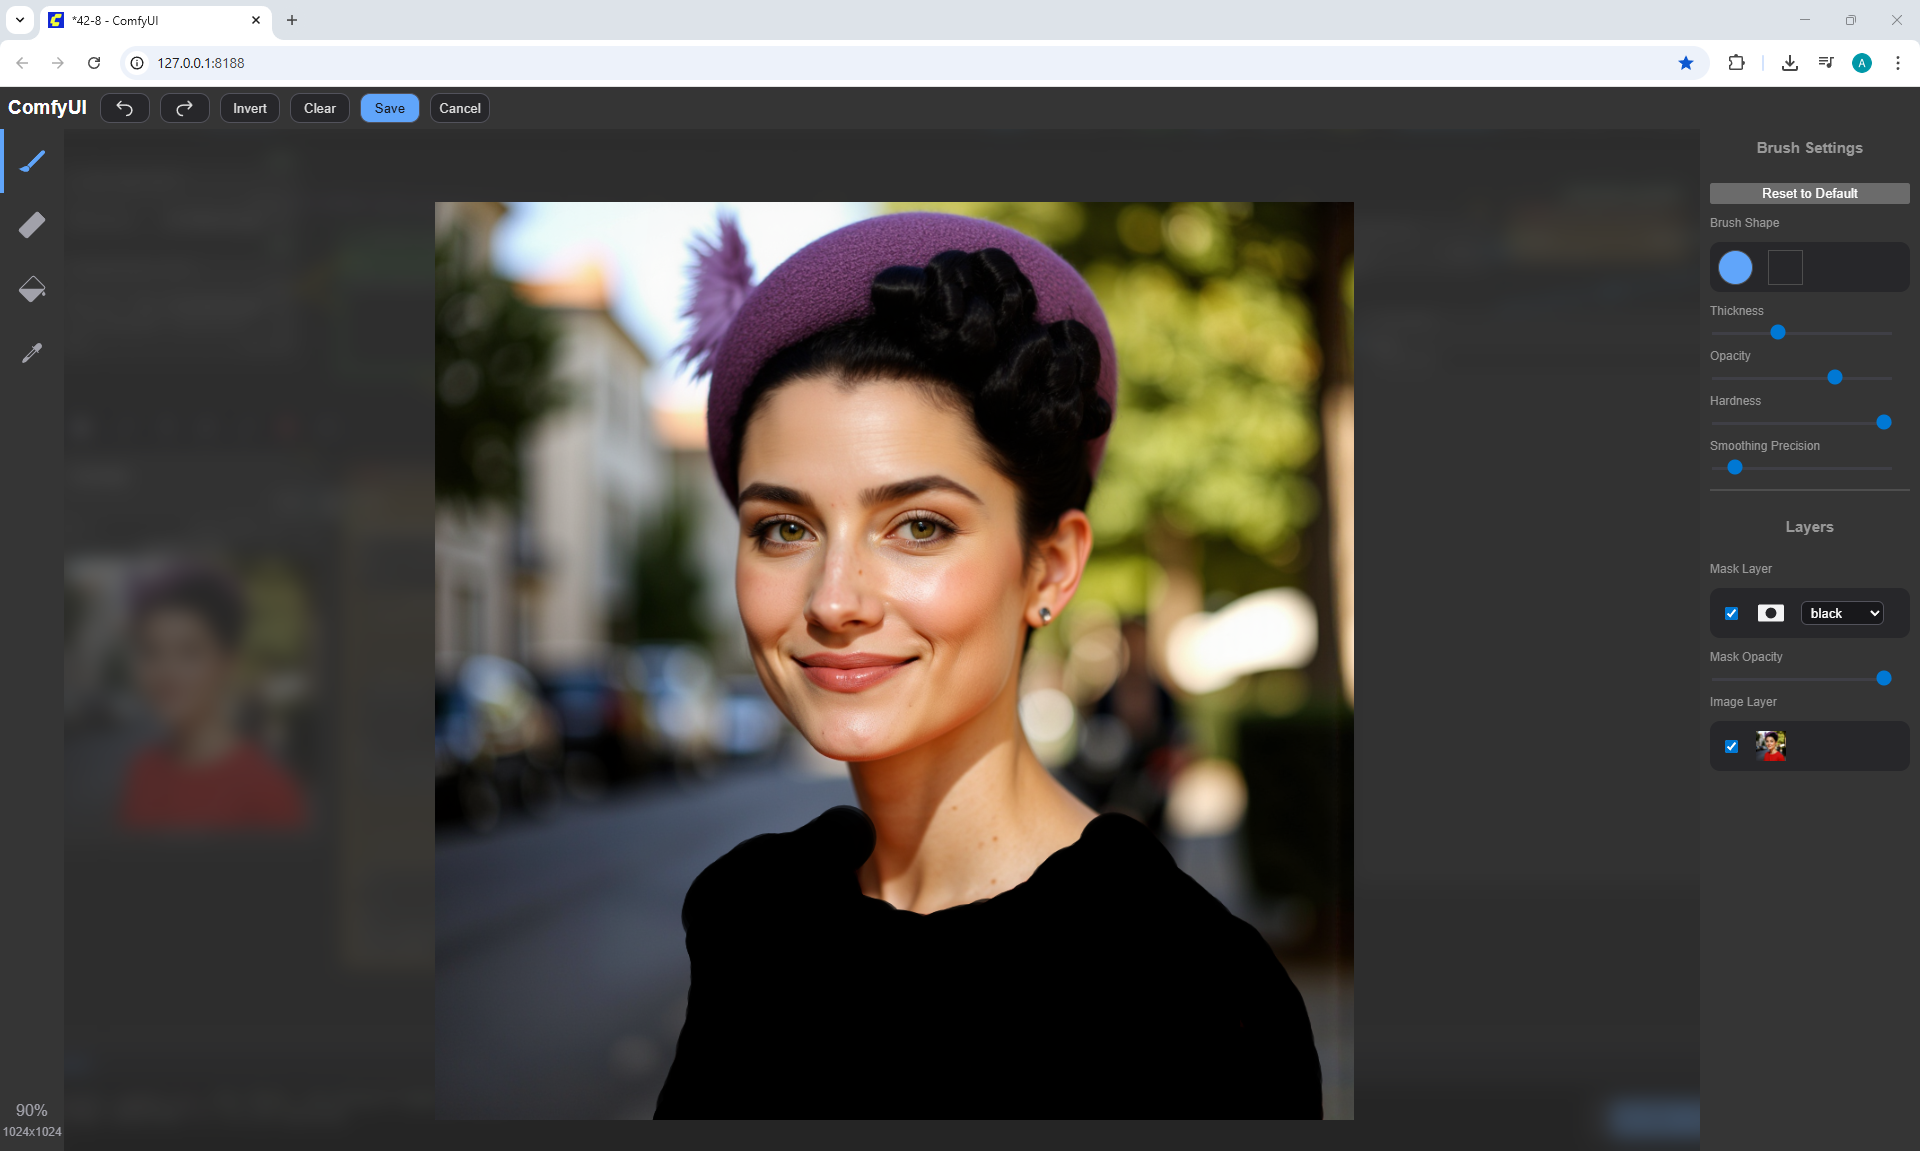The image size is (1920, 1151).
Task: Select the paint bucket fill tool
Action: (32, 289)
